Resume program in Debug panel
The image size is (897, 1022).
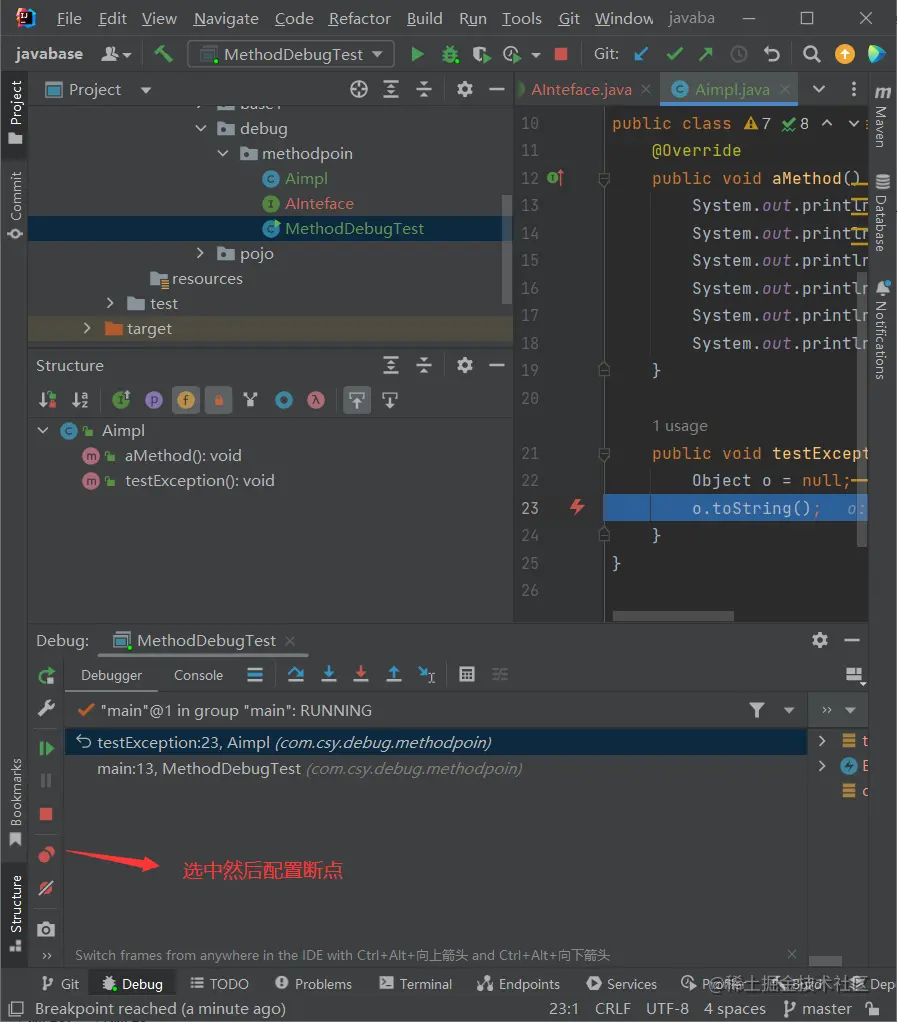click(x=46, y=748)
